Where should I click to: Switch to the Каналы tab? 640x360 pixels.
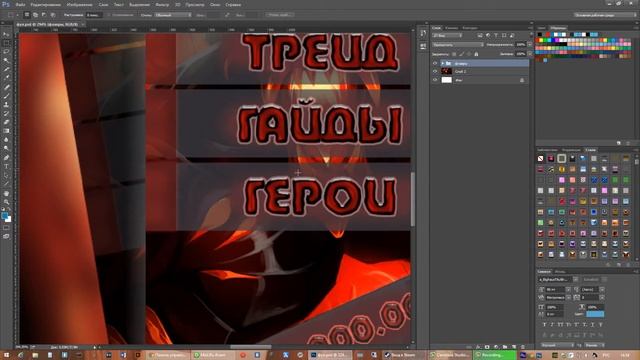pos(451,28)
